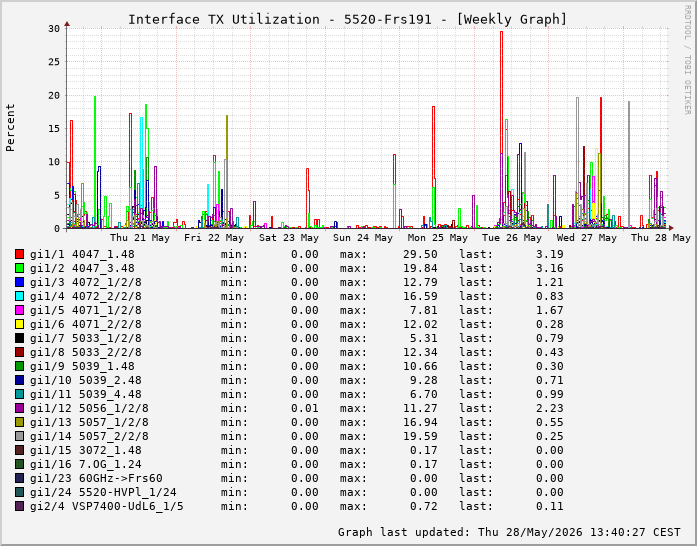This screenshot has height=546, width=697.
Task: Click the gray spike before Thu 28 May
Action: pyautogui.click(x=629, y=165)
